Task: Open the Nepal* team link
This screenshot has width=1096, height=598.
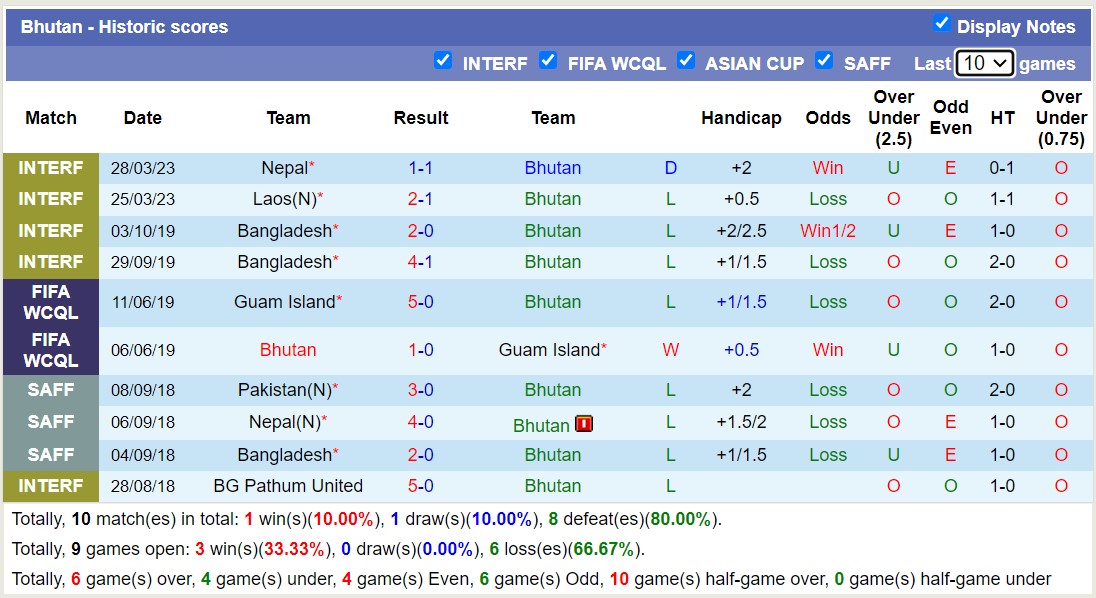Action: pos(287,167)
